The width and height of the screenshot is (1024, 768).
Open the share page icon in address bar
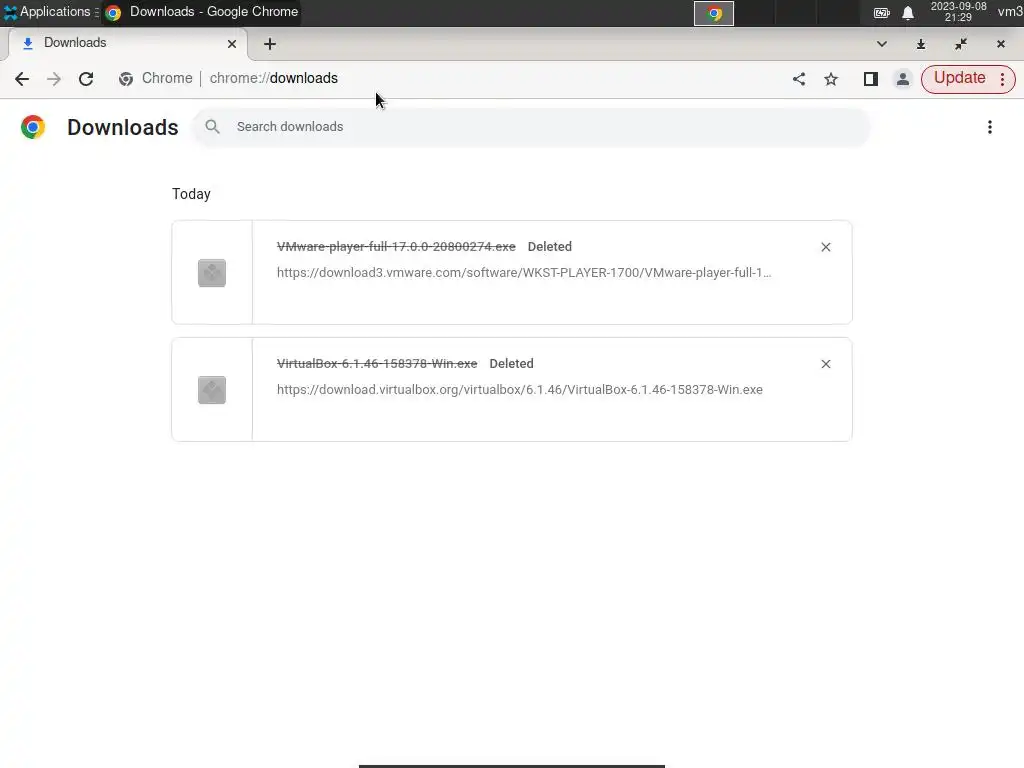point(799,79)
